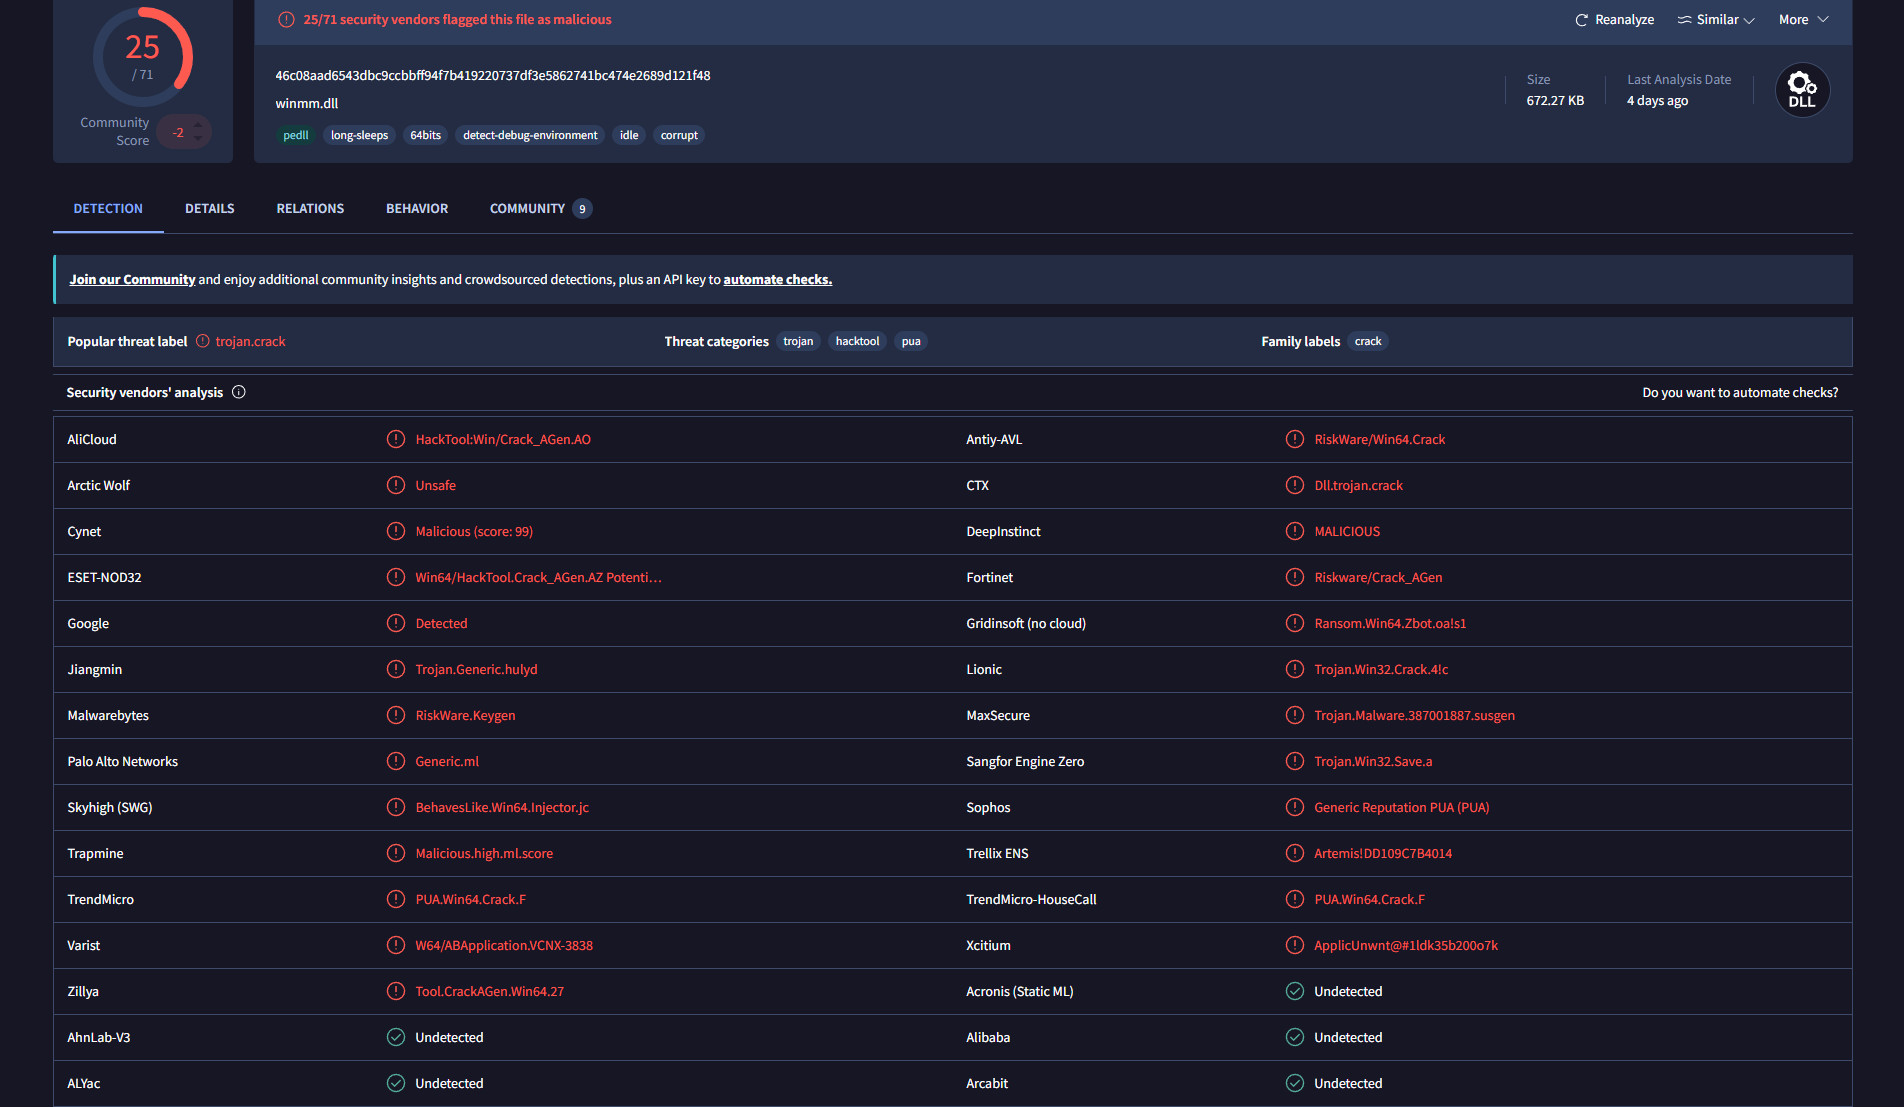Expand the Similar dropdown chevron
The image size is (1904, 1107).
click(1749, 20)
